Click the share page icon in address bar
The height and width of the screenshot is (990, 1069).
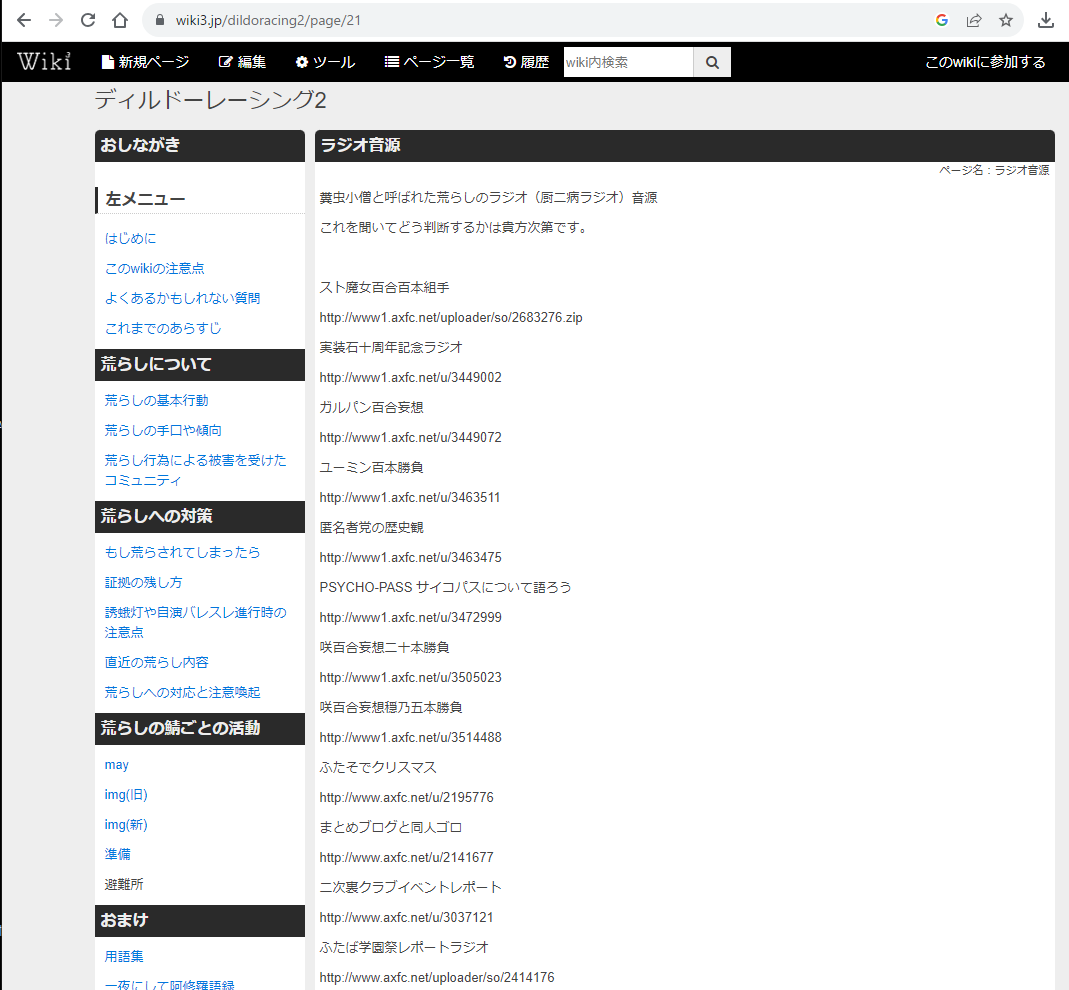click(x=973, y=20)
